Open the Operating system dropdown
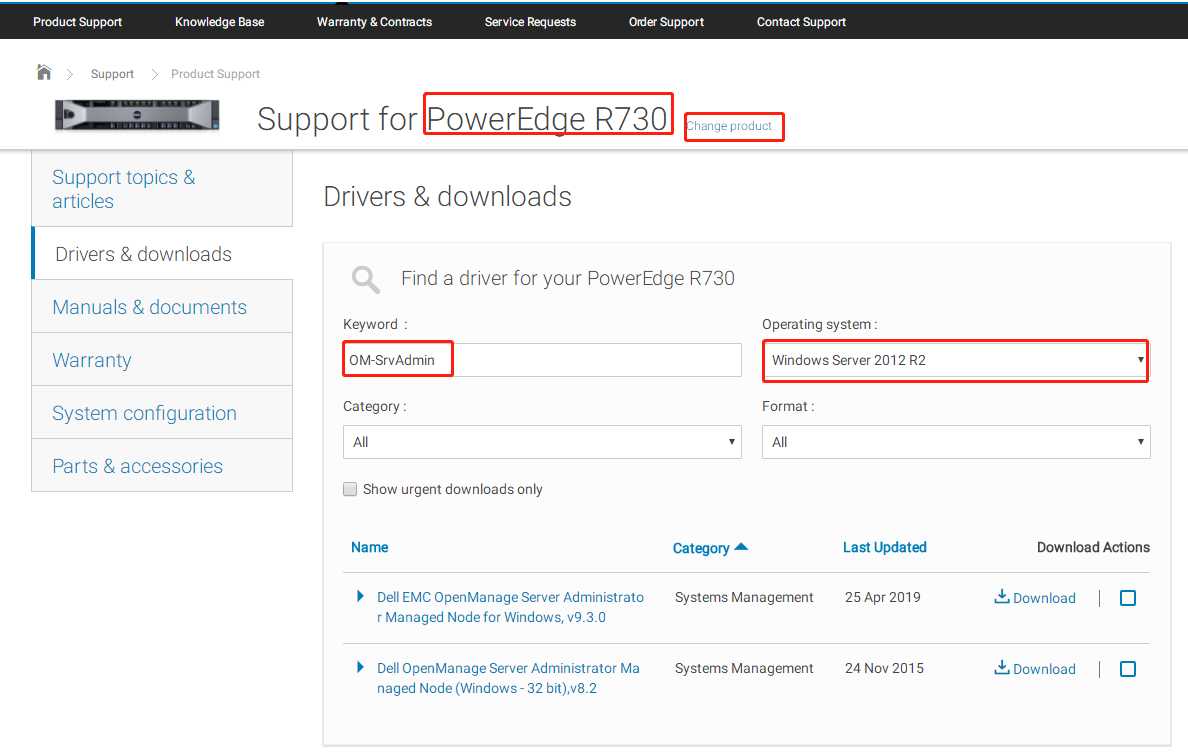The height and width of the screenshot is (754, 1188). click(x=956, y=360)
